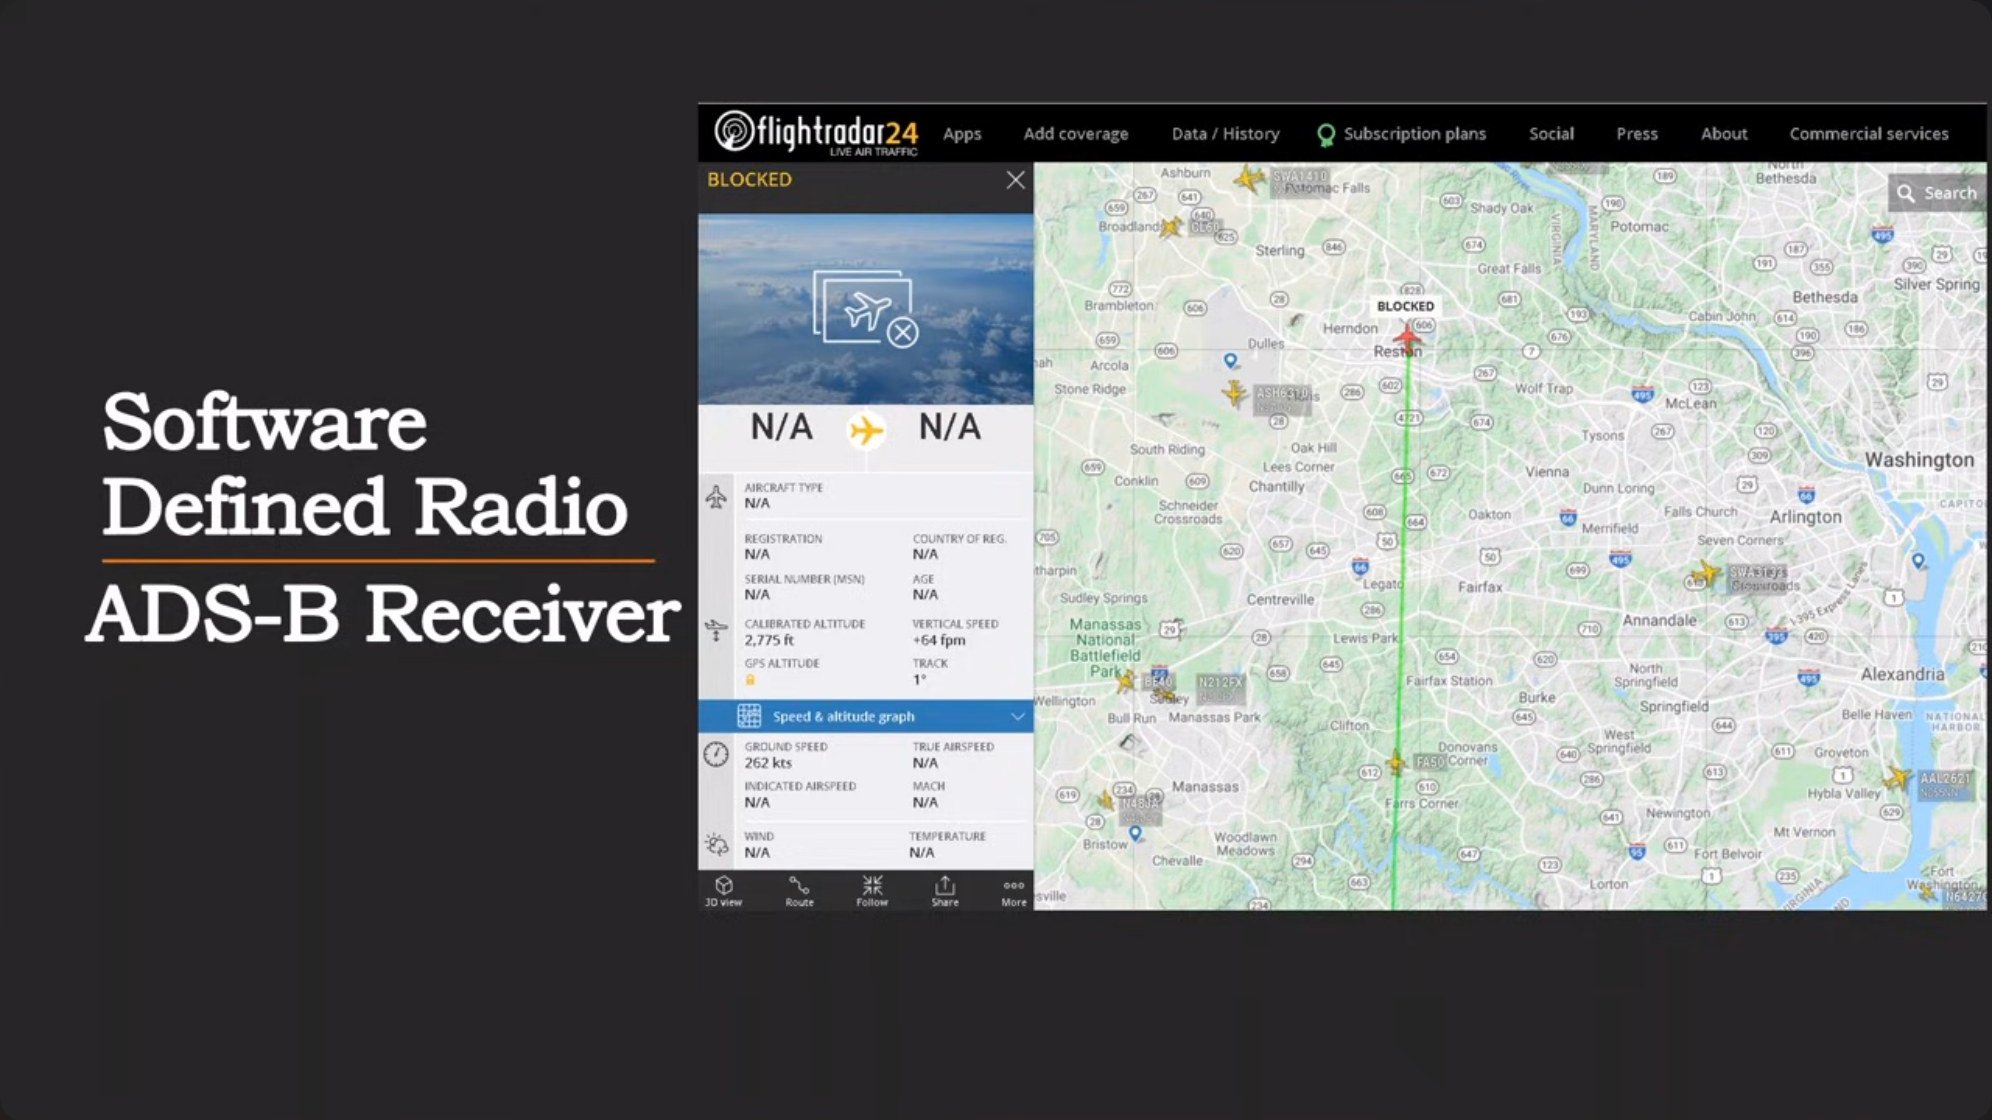
Task: Click the wind weather icon
Action: click(716, 844)
